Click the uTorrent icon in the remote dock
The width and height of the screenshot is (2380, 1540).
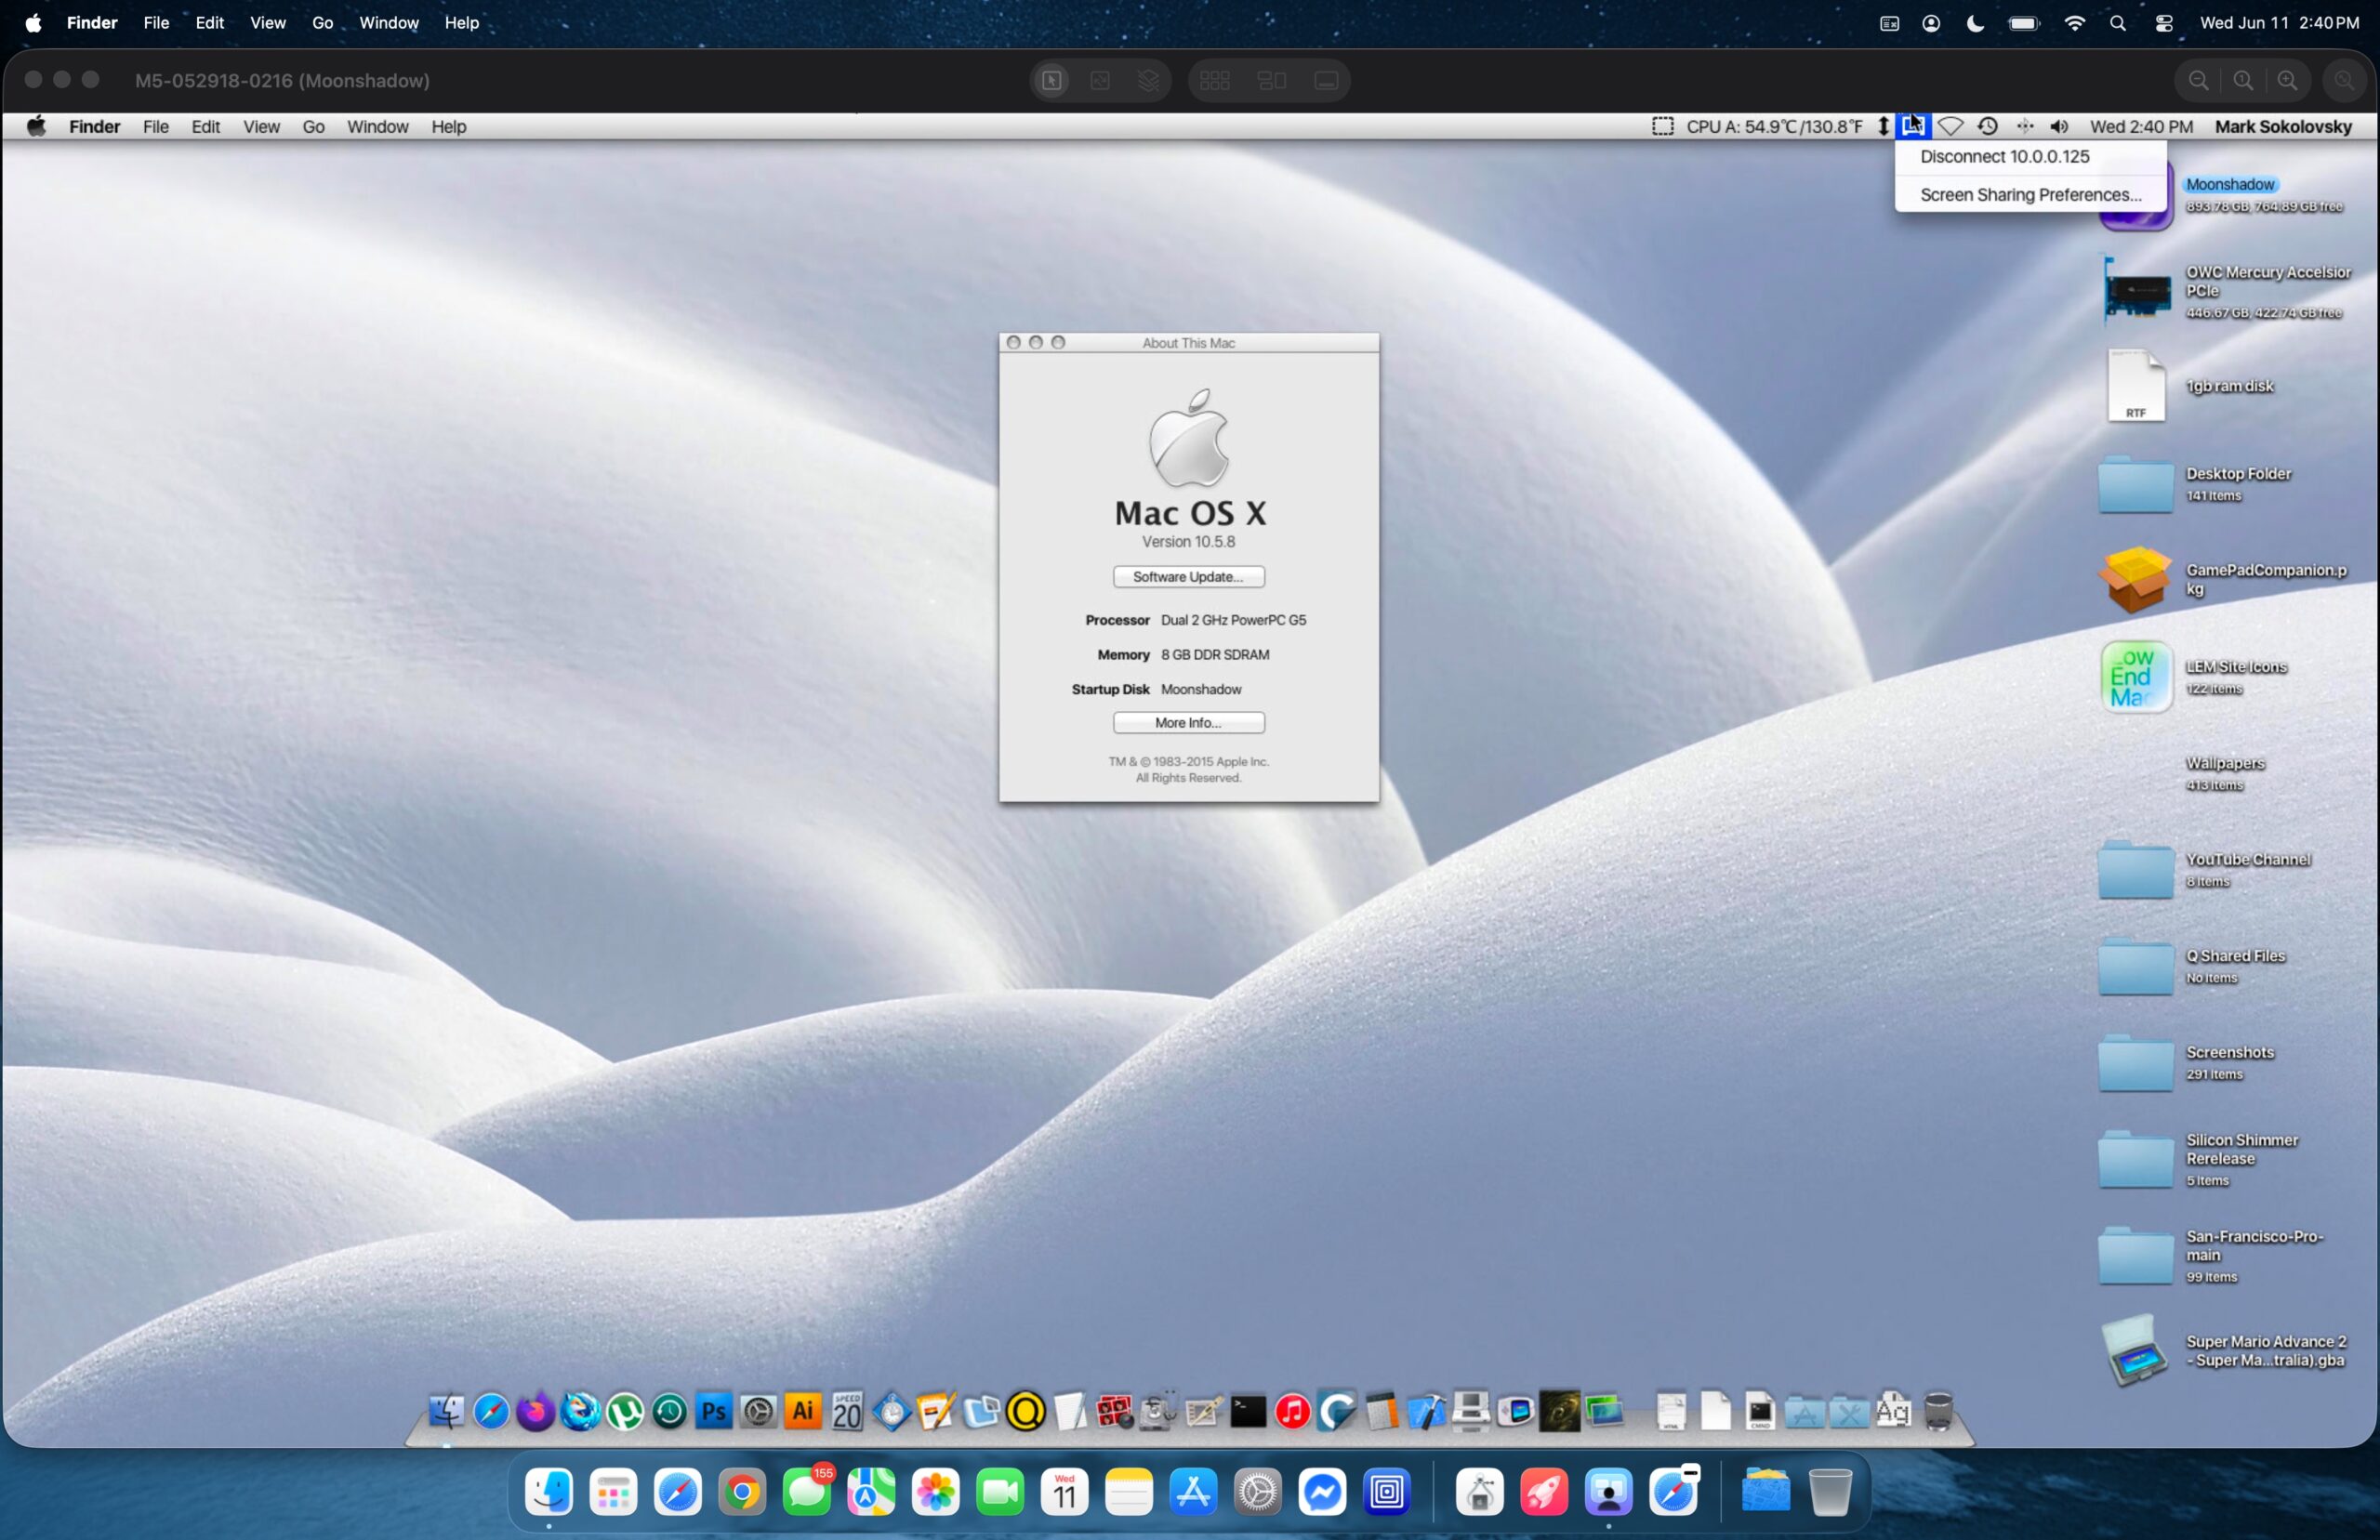pyautogui.click(x=625, y=1411)
